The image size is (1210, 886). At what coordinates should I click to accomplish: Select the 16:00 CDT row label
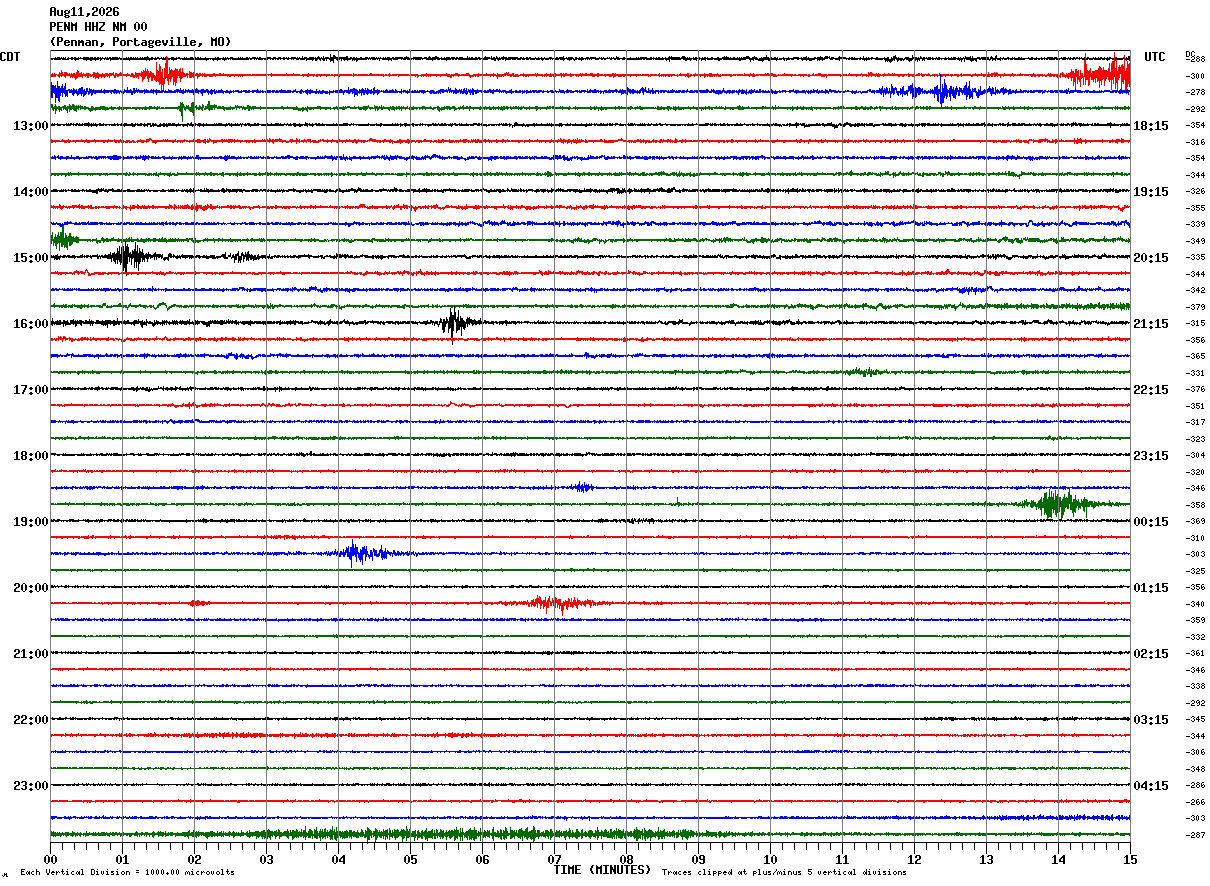click(x=30, y=324)
